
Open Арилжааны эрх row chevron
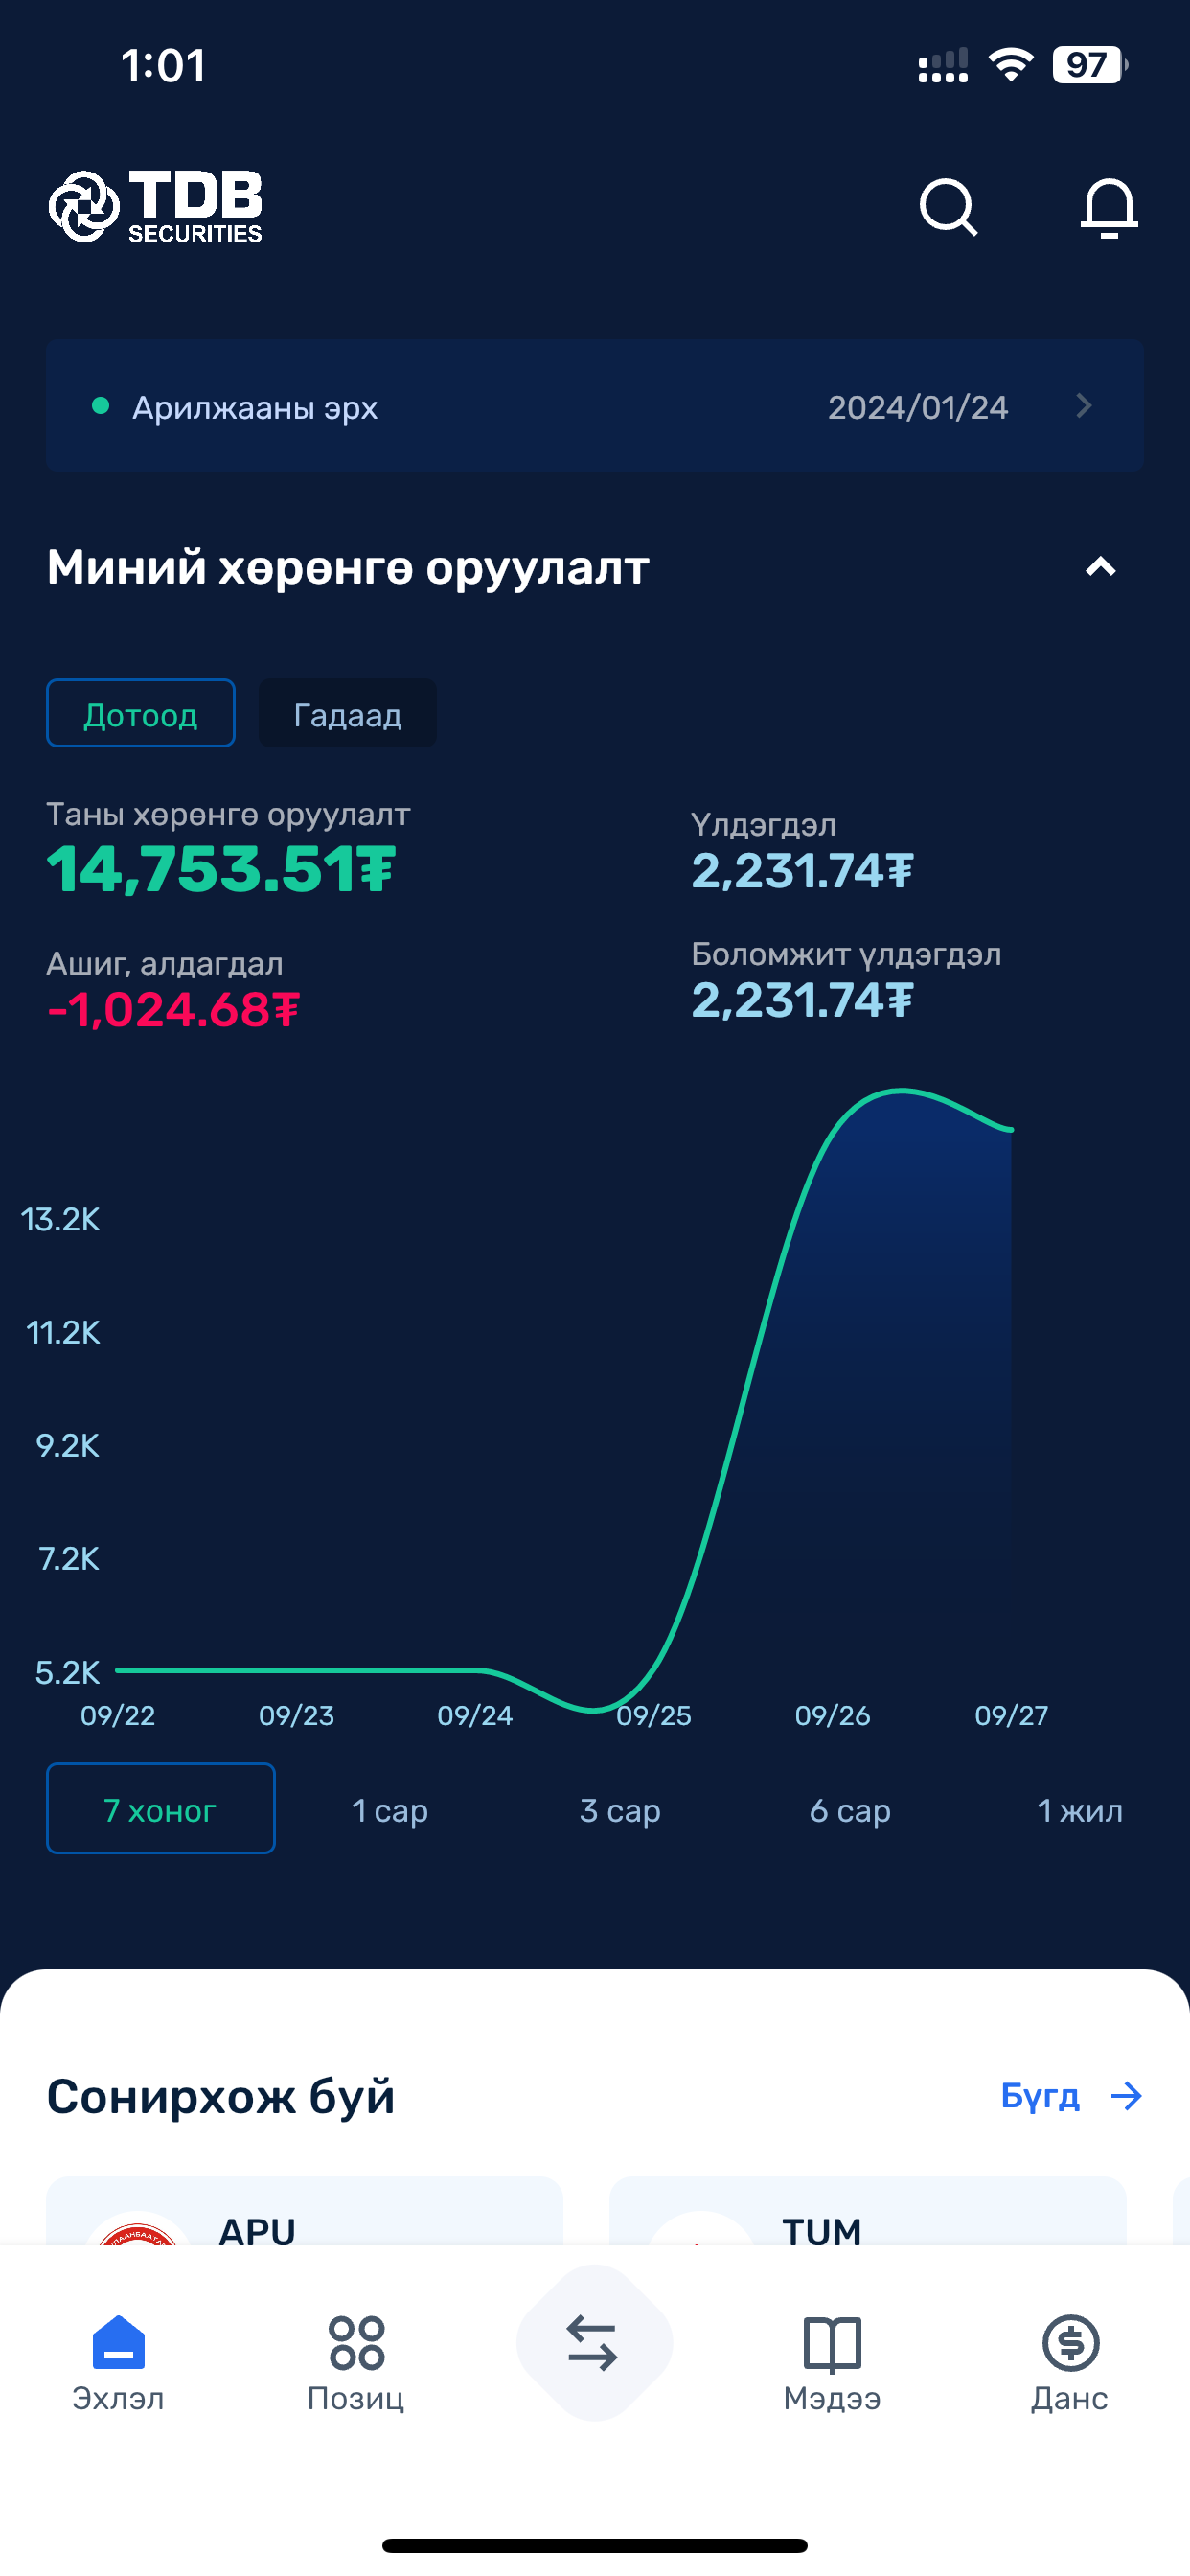point(1084,405)
